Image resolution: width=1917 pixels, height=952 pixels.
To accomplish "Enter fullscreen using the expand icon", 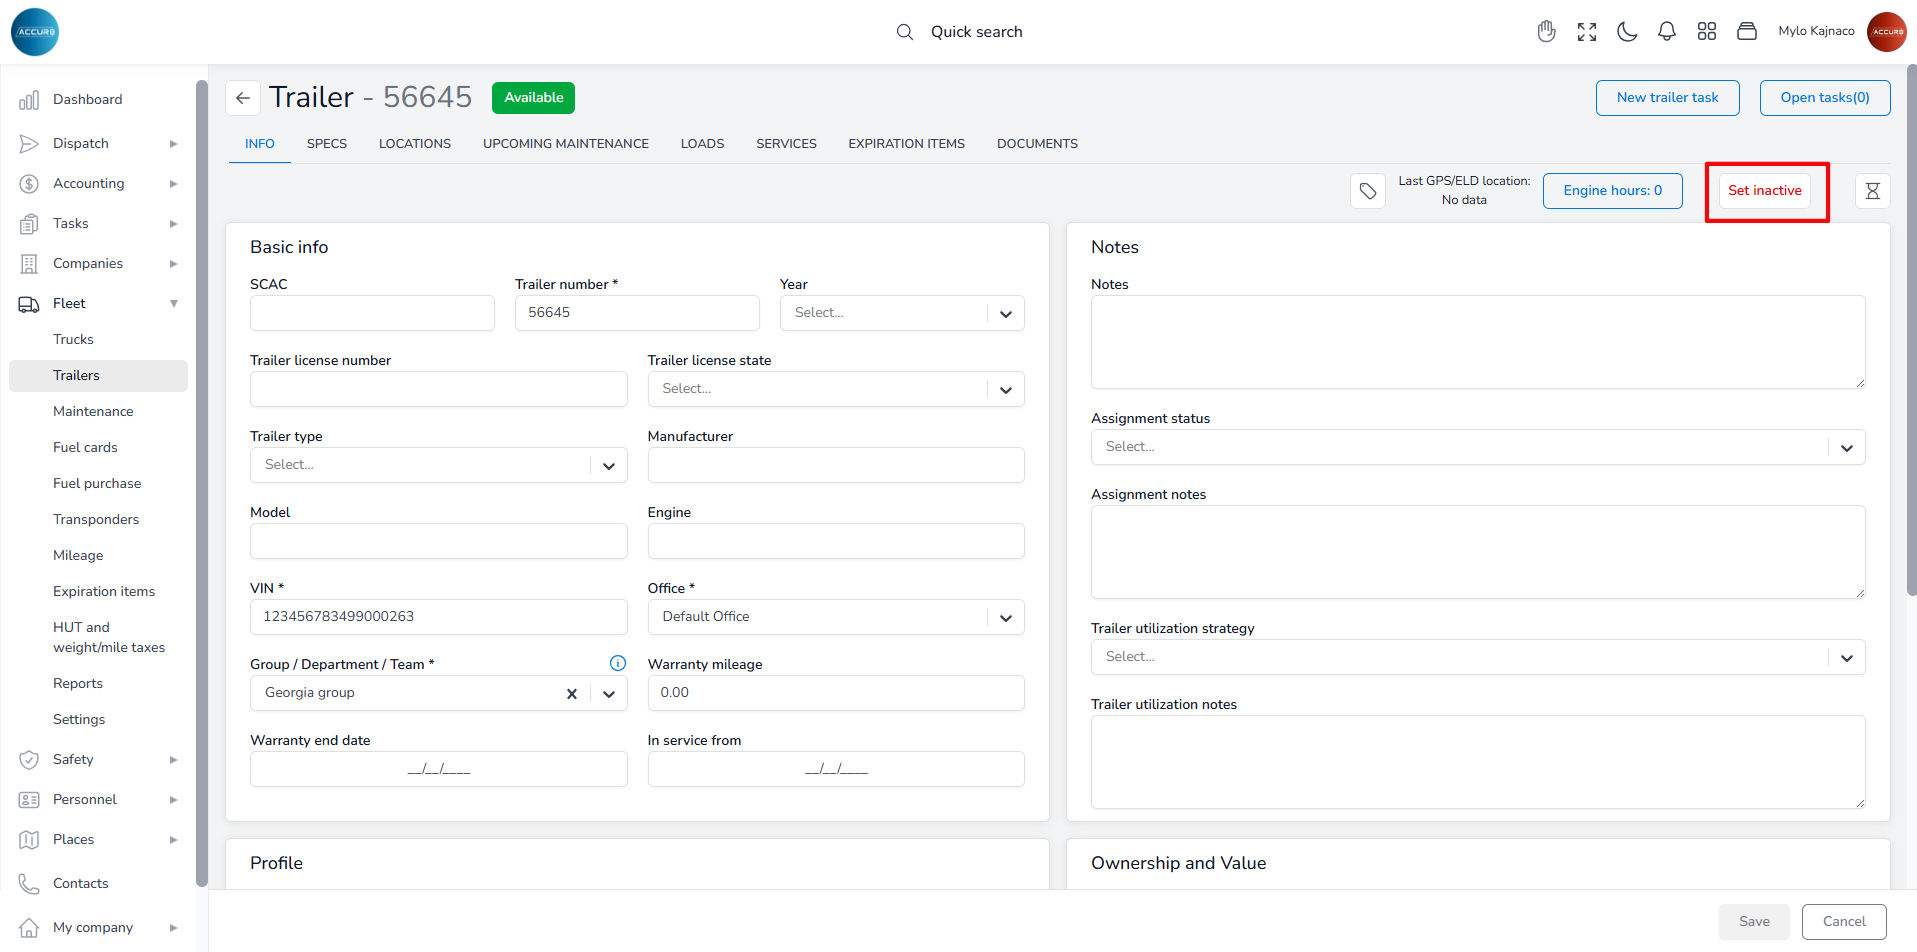I will 1587,32.
